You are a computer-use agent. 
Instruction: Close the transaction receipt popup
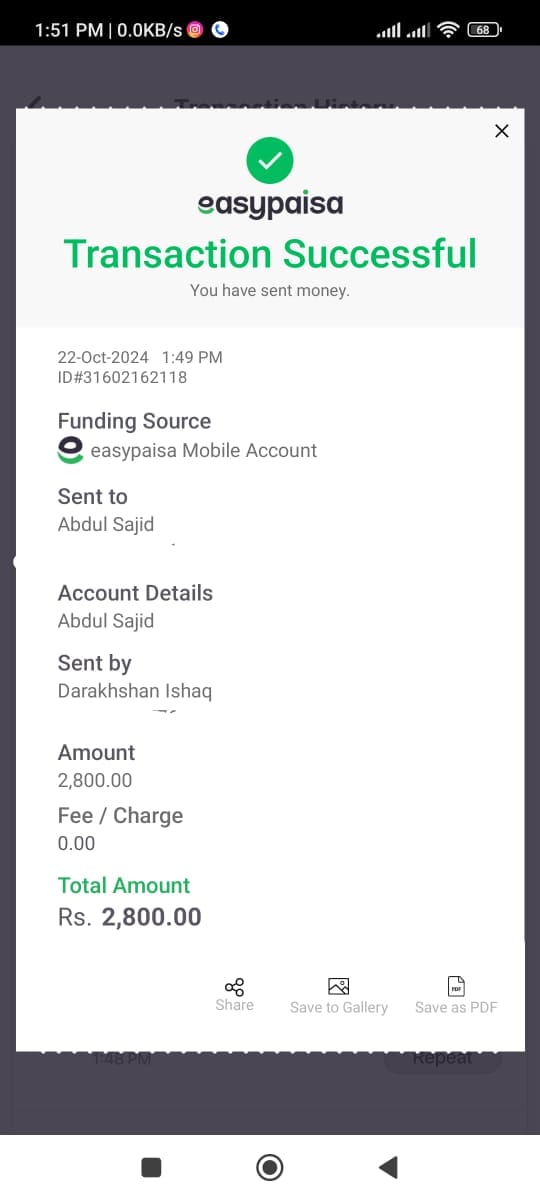[x=502, y=131]
